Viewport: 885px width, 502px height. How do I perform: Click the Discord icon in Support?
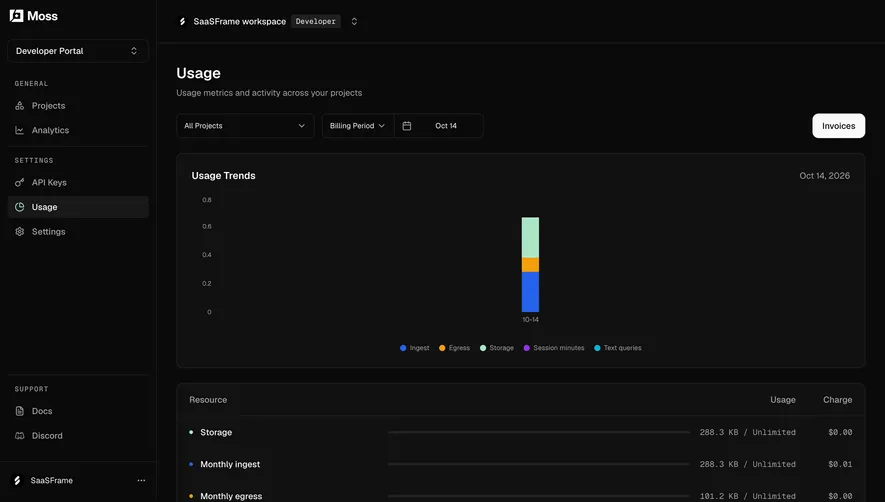pos(20,435)
